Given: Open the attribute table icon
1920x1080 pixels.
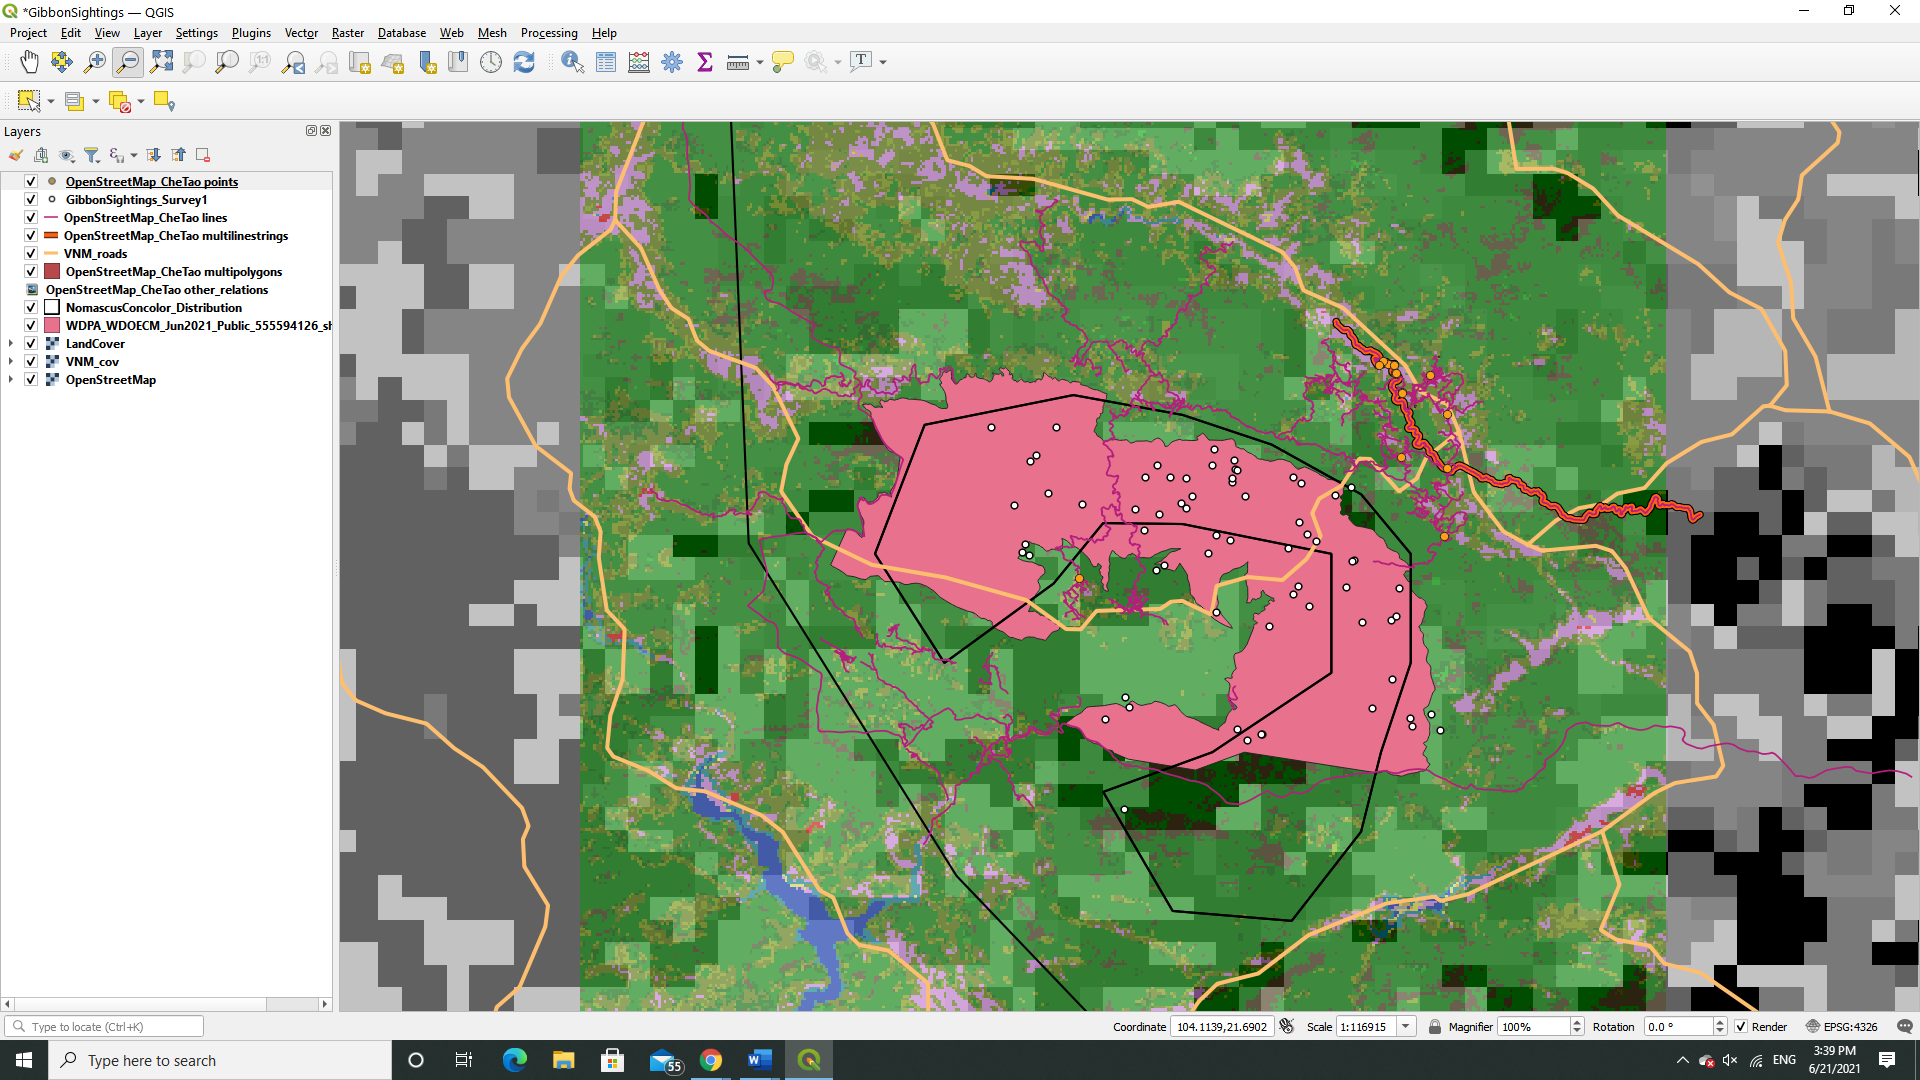Looking at the screenshot, I should (606, 62).
